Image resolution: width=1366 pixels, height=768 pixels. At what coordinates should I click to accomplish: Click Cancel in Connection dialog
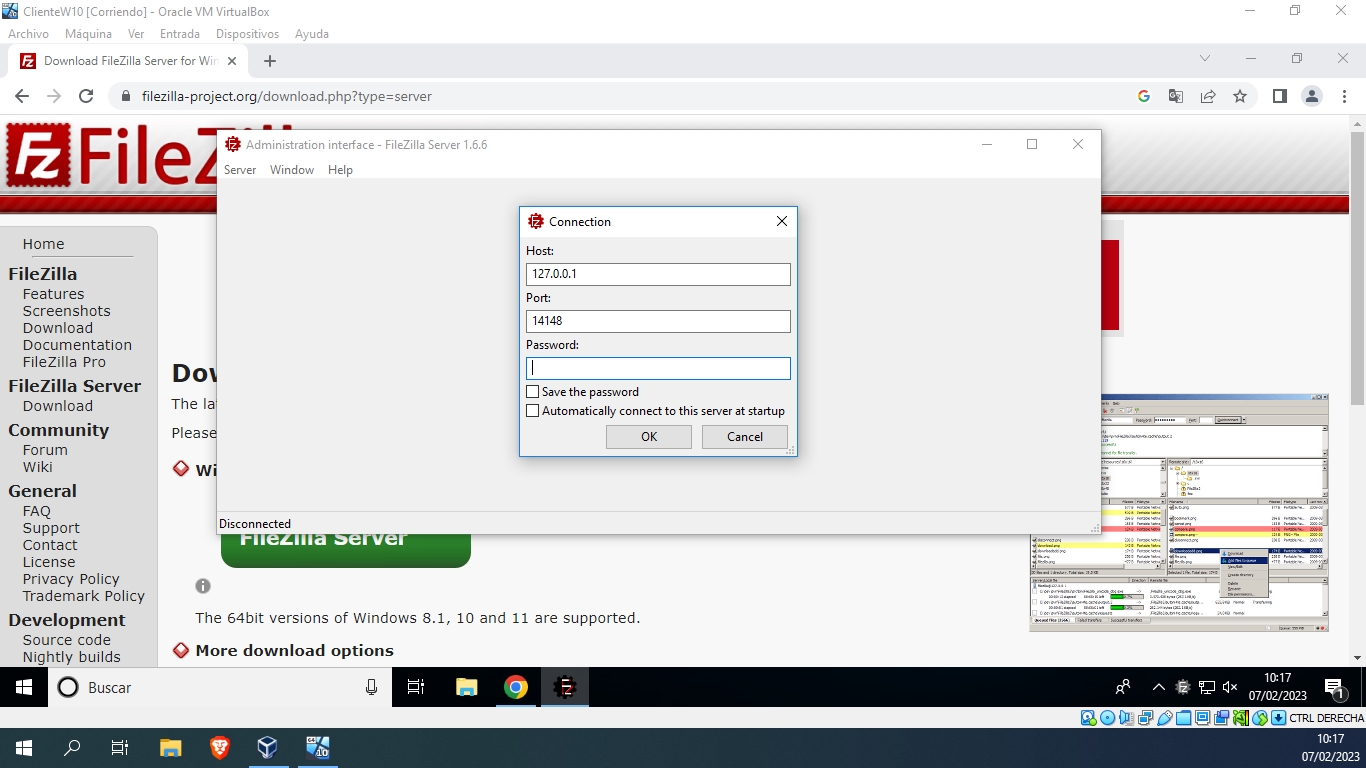click(x=745, y=437)
